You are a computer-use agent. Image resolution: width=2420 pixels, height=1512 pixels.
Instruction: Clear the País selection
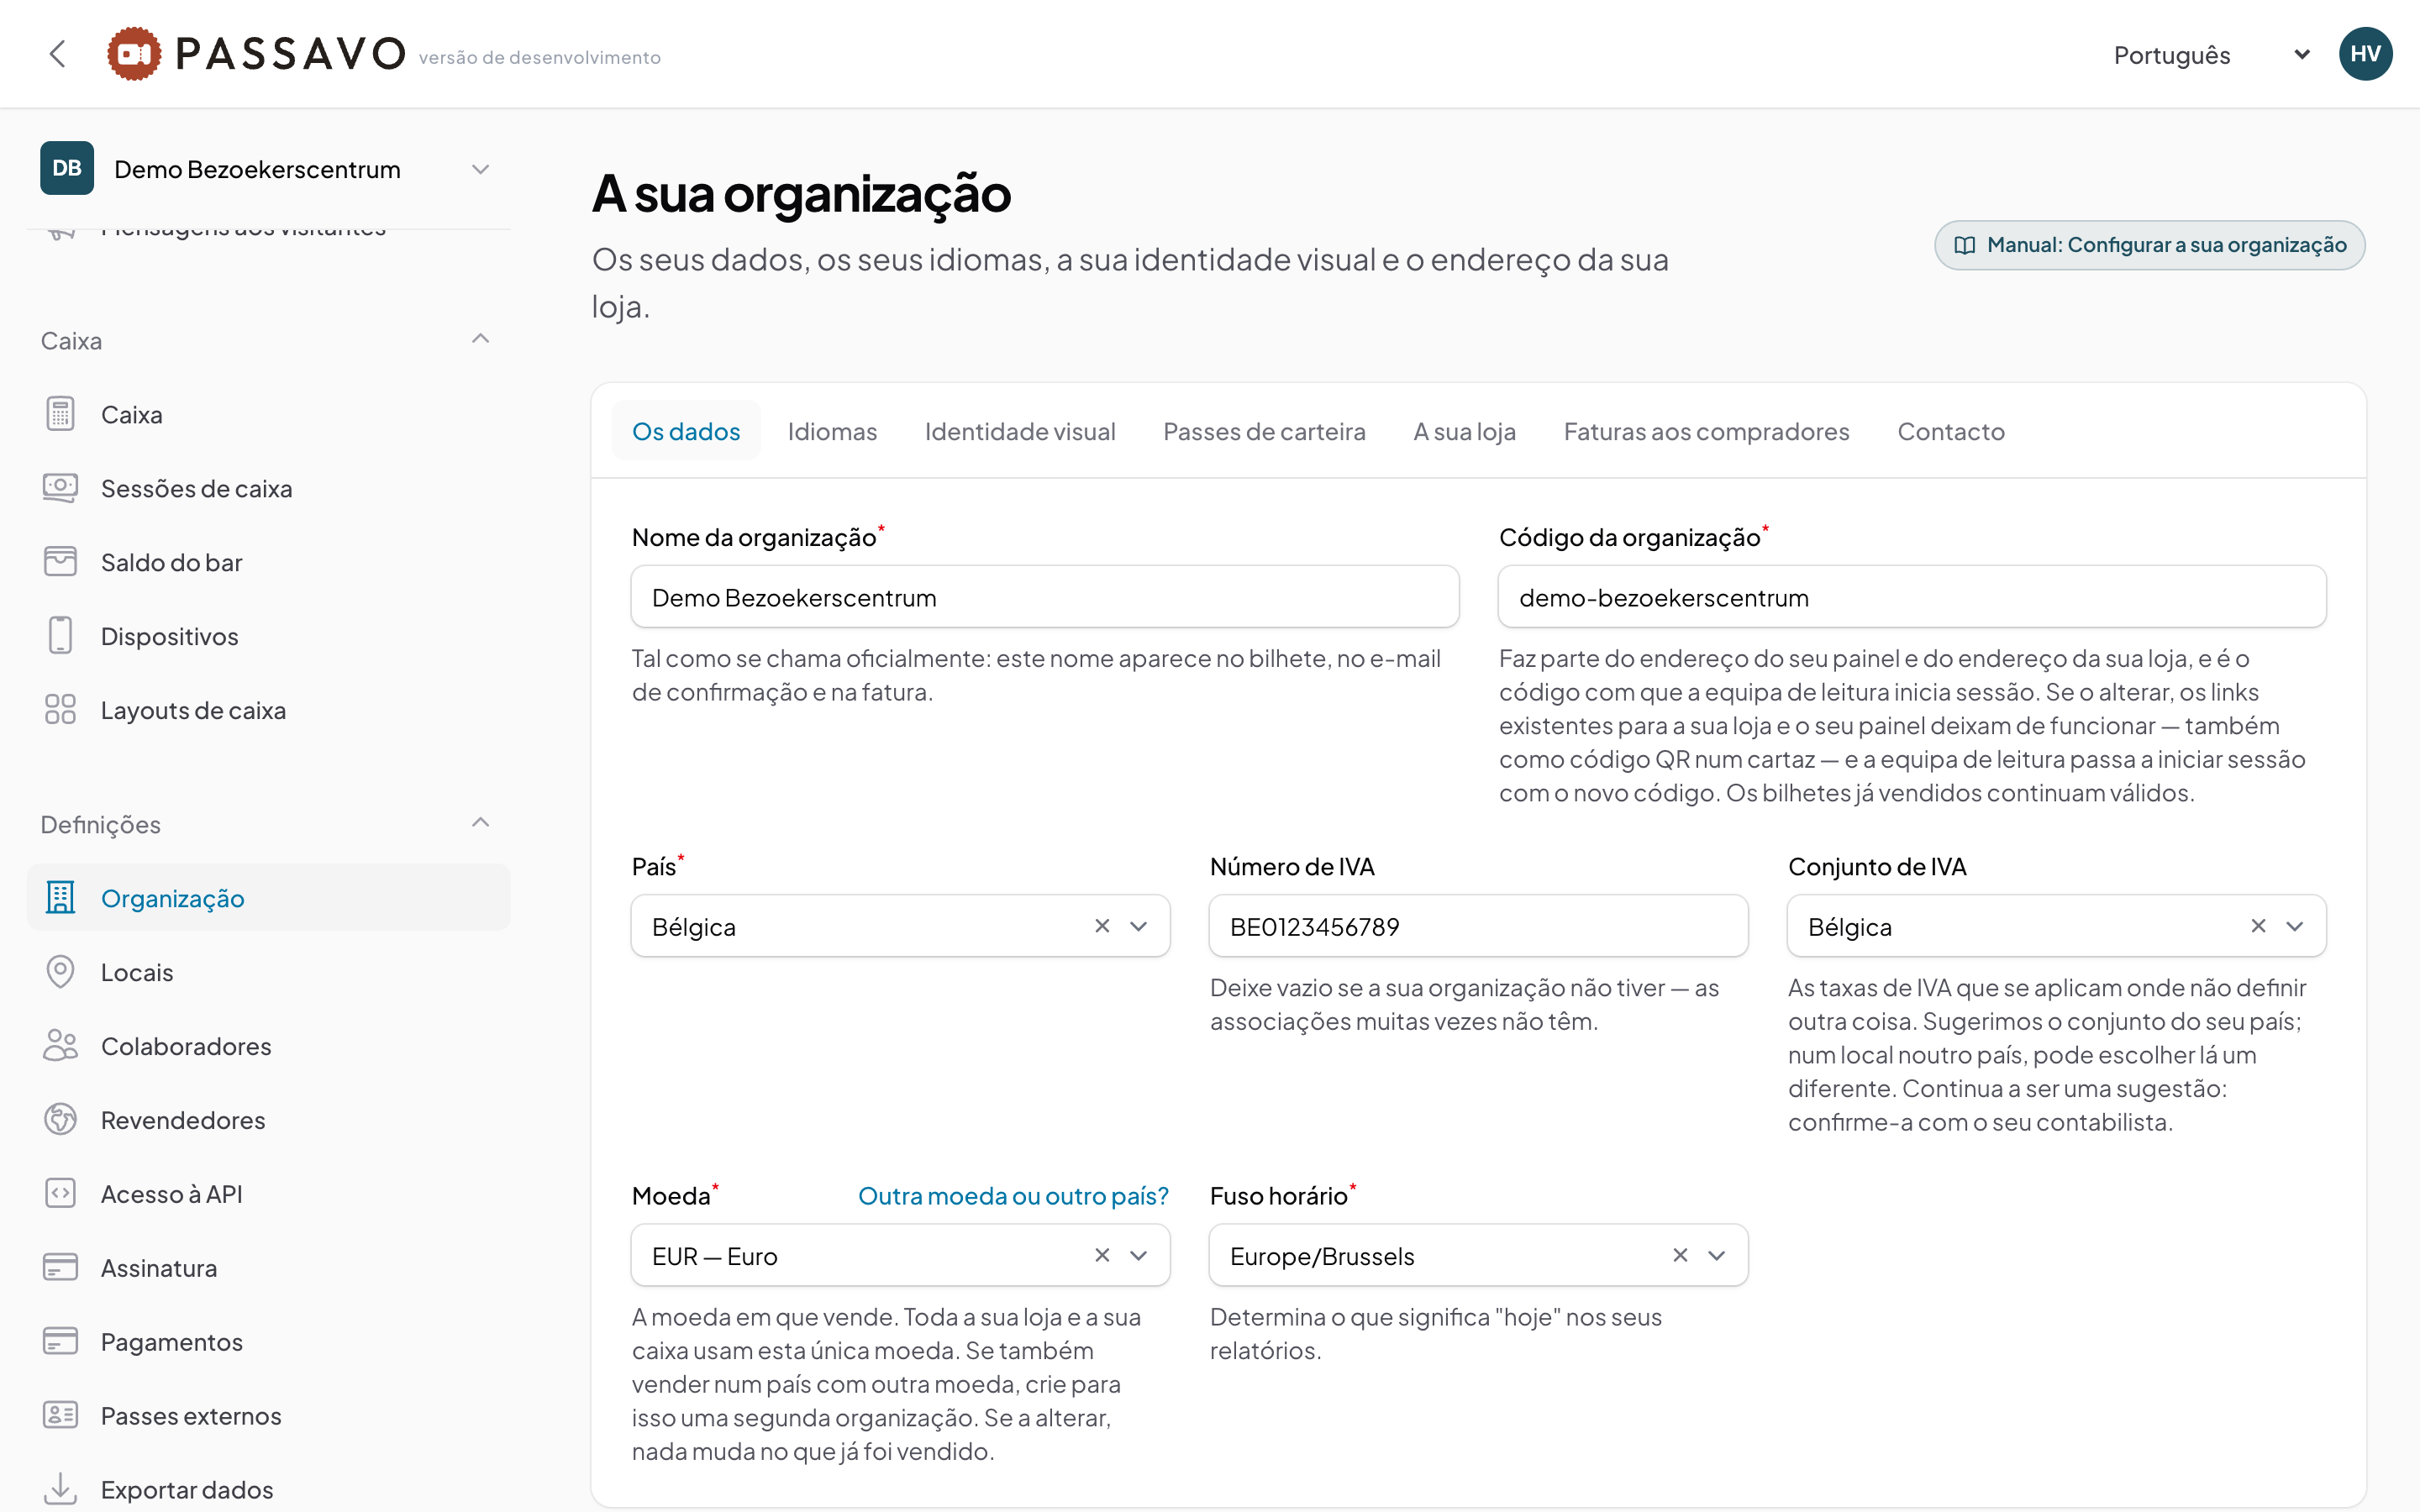point(1102,926)
